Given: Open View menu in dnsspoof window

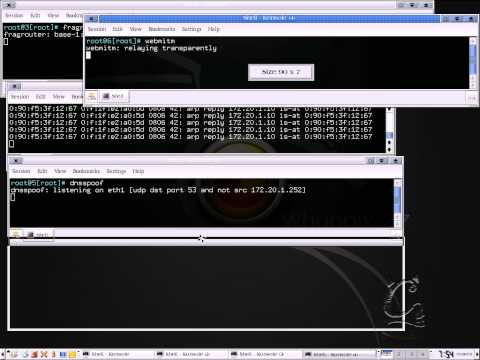Looking at the screenshot, I should [60, 171].
